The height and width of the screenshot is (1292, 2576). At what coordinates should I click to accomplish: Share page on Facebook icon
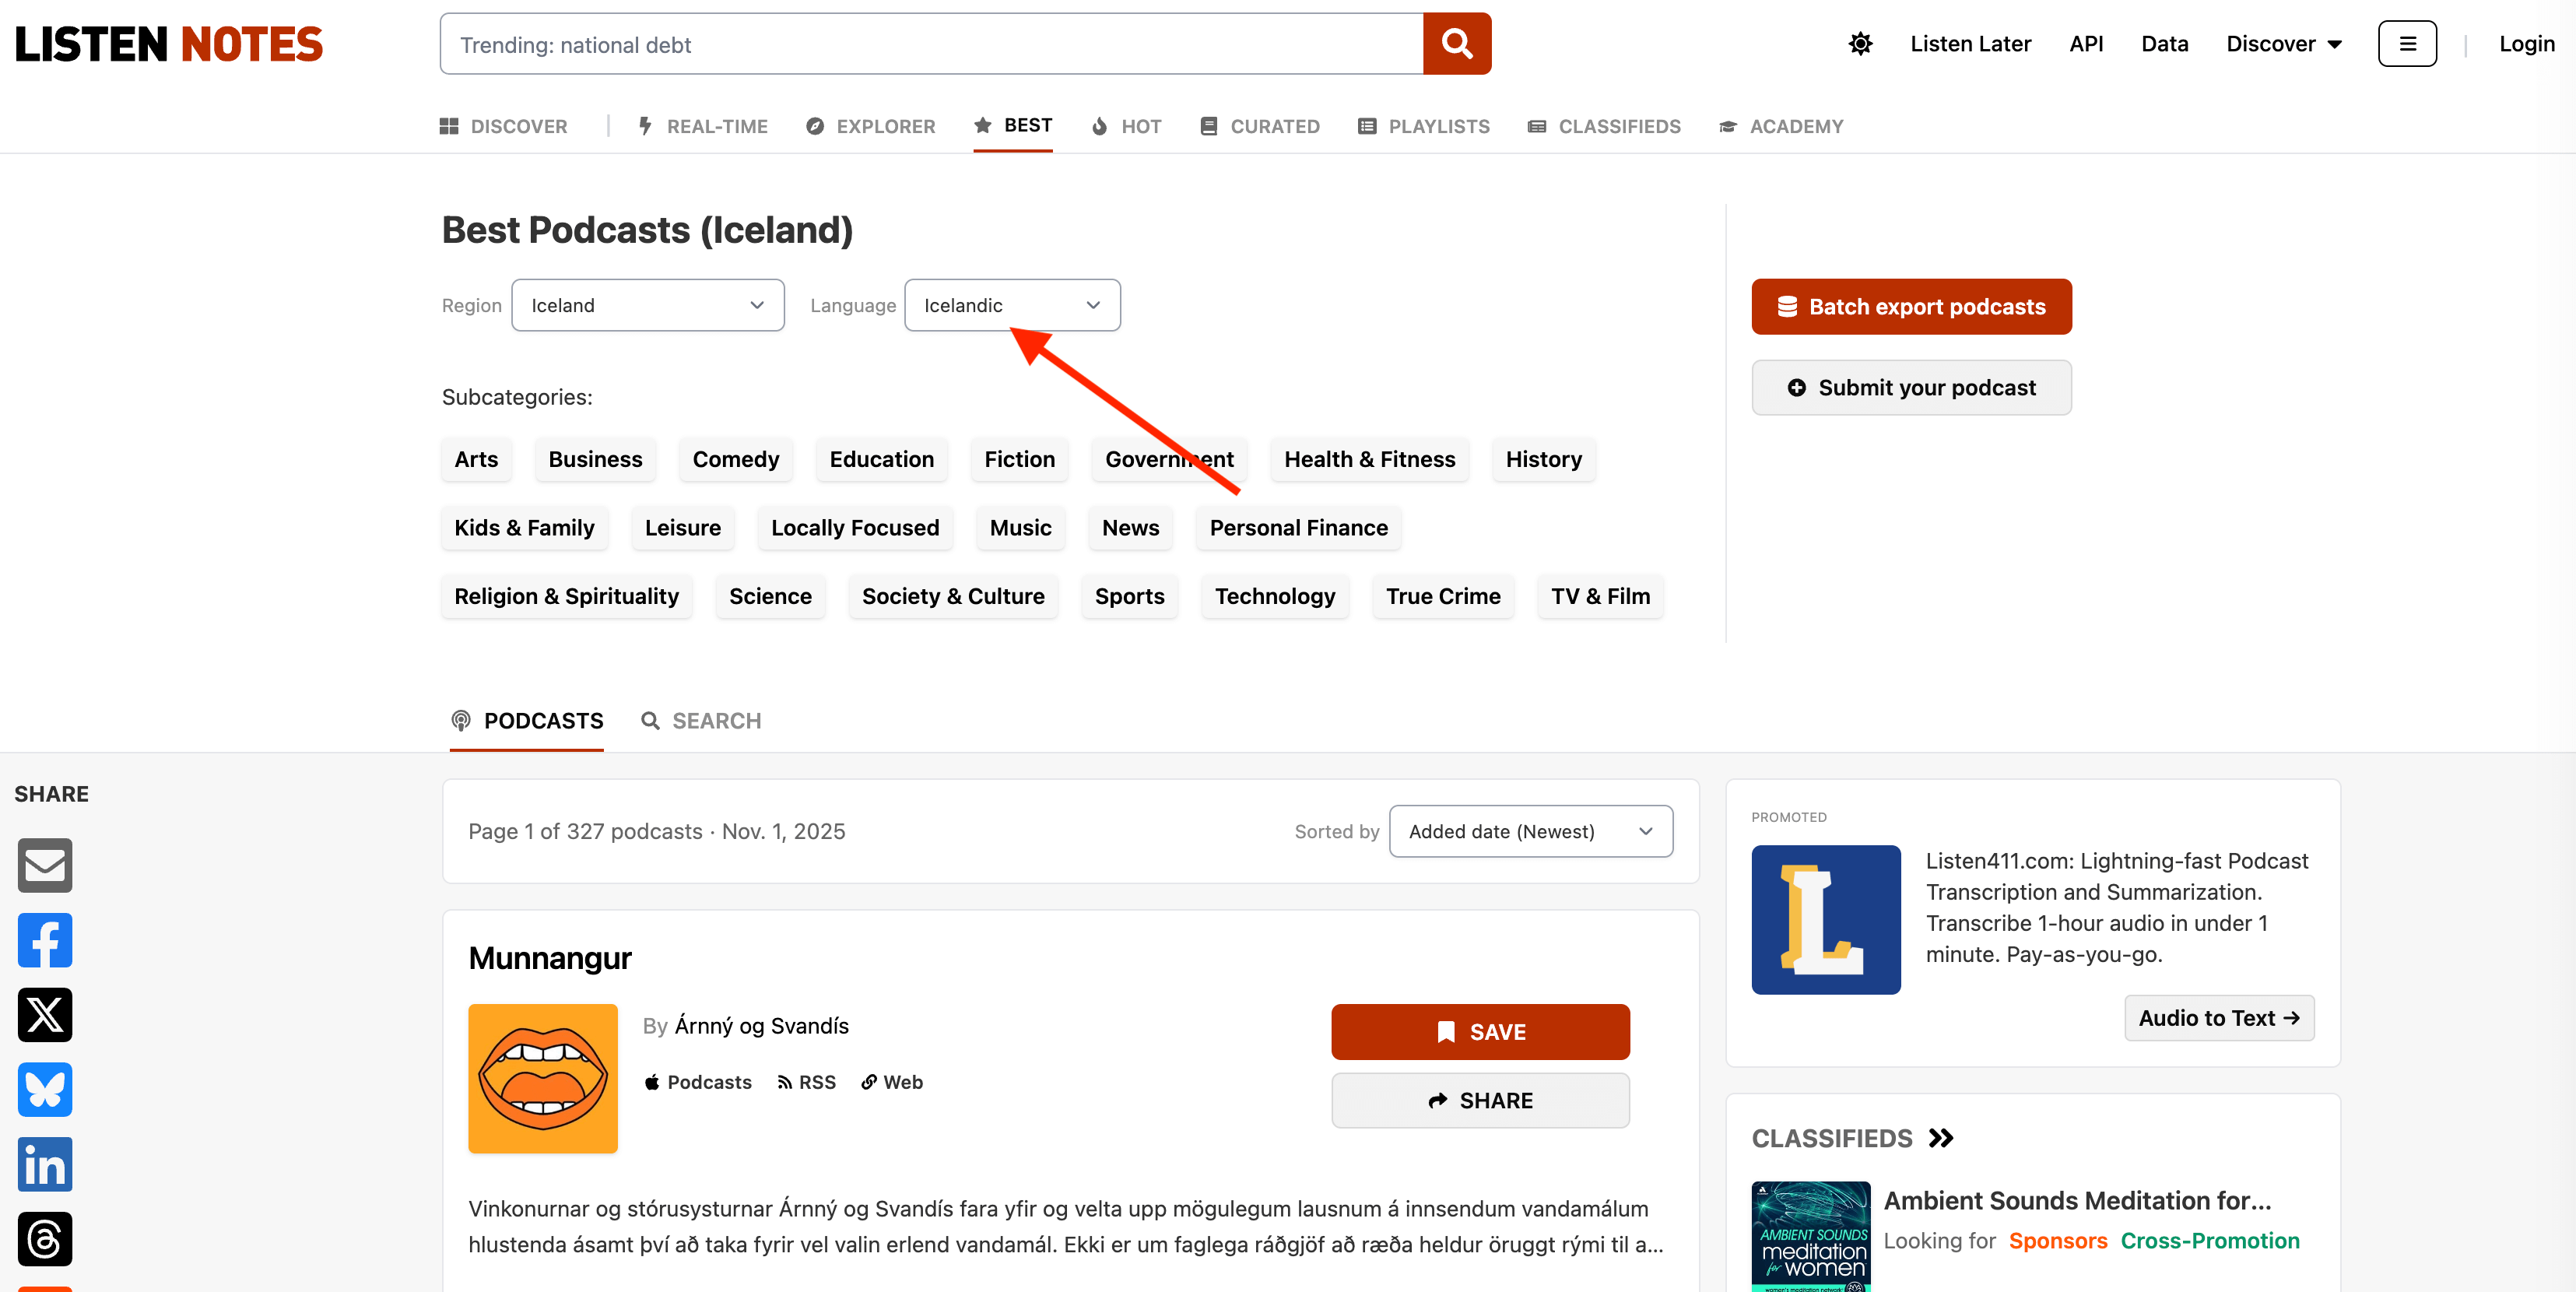click(x=45, y=940)
